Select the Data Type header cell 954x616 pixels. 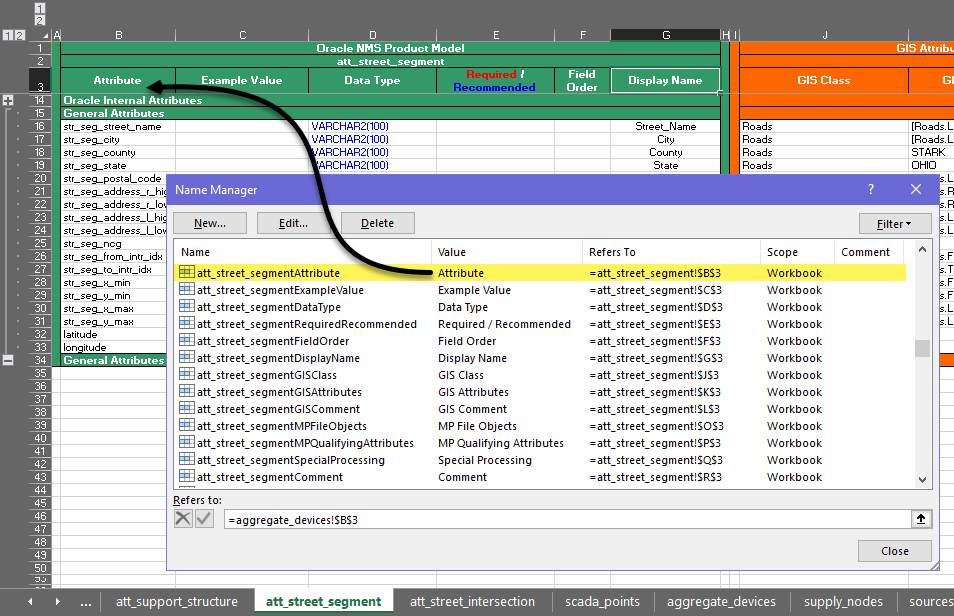click(372, 80)
